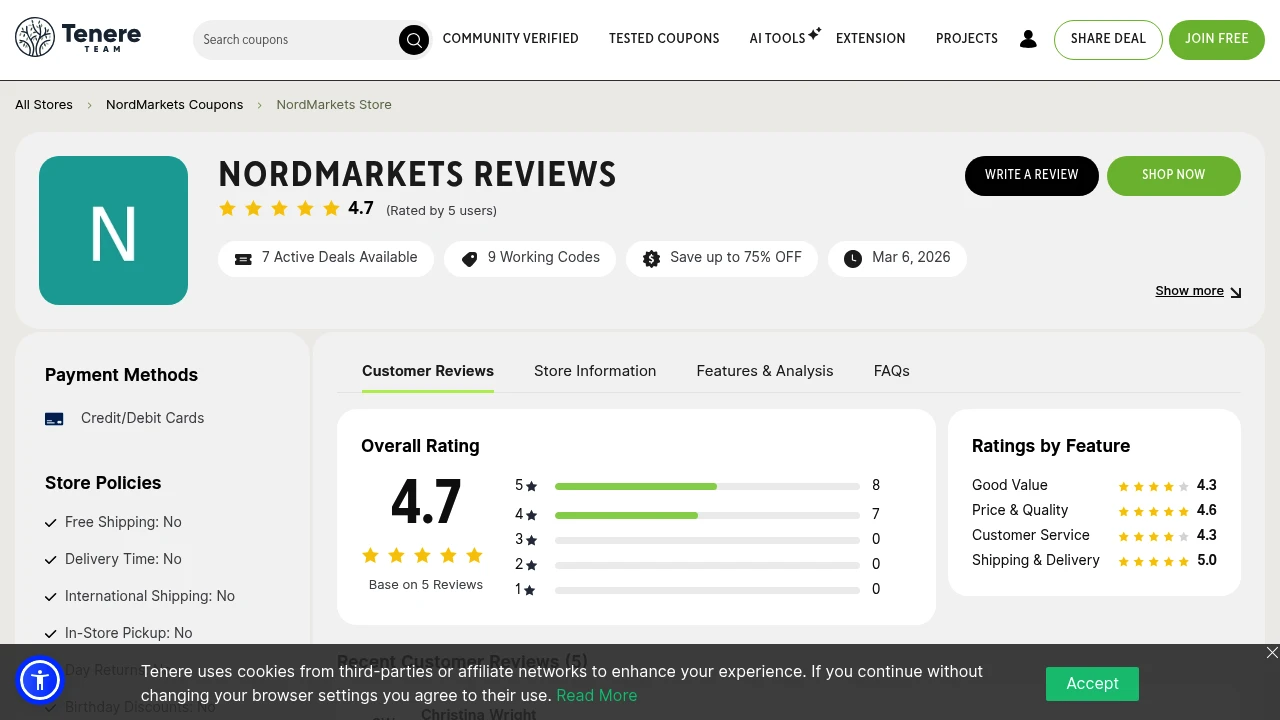The image size is (1280, 720).
Task: Click the Free Shipping checkmark icon
Action: pyautogui.click(x=51, y=523)
